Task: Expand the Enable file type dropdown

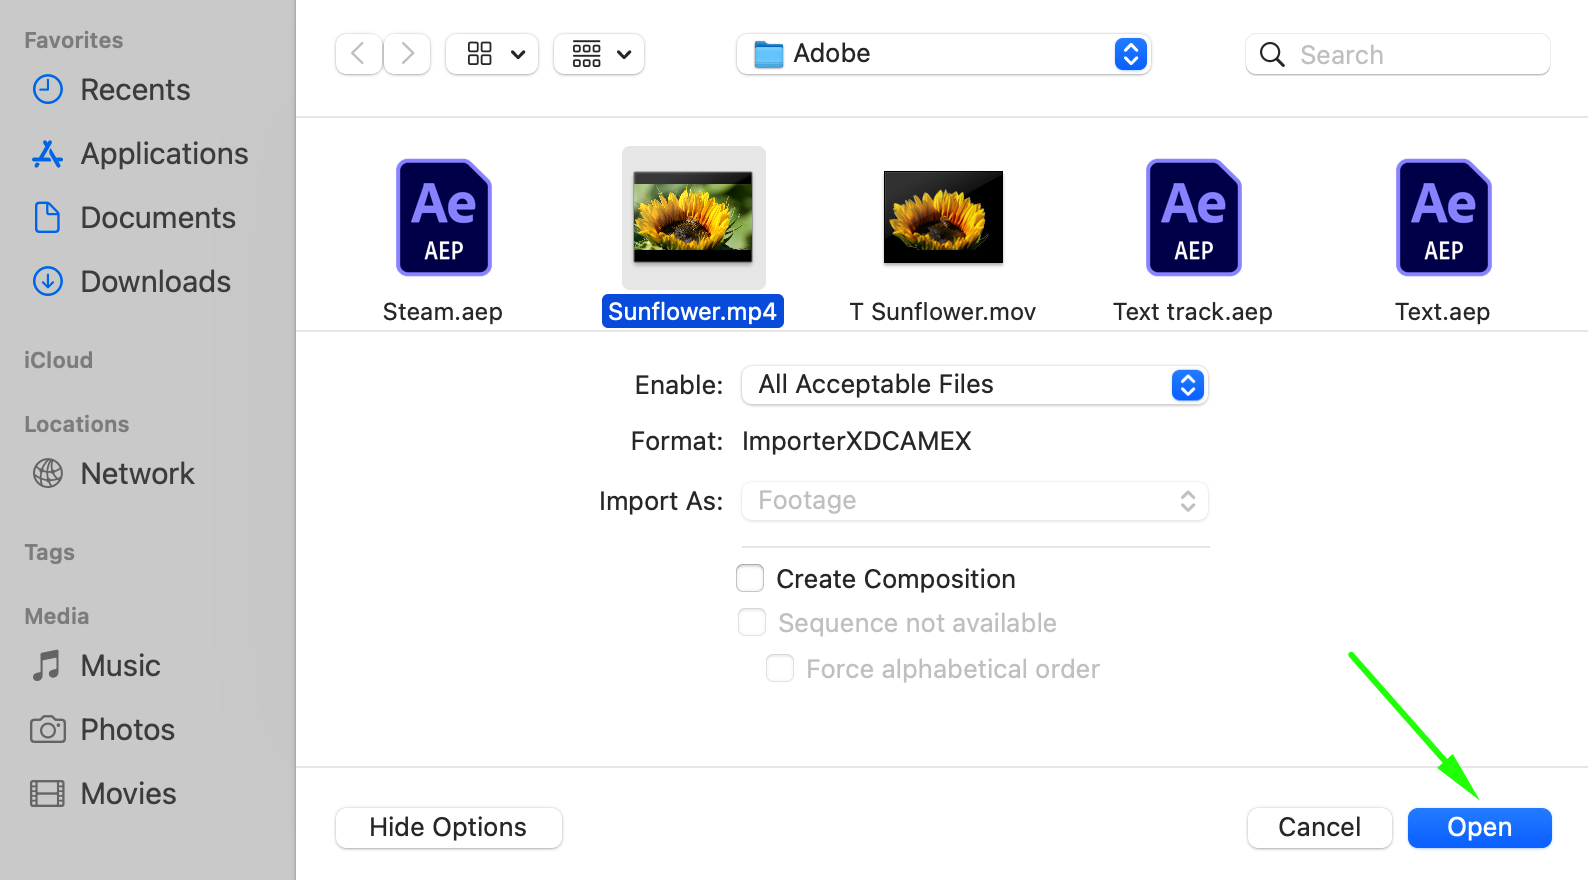Action: pyautogui.click(x=974, y=385)
